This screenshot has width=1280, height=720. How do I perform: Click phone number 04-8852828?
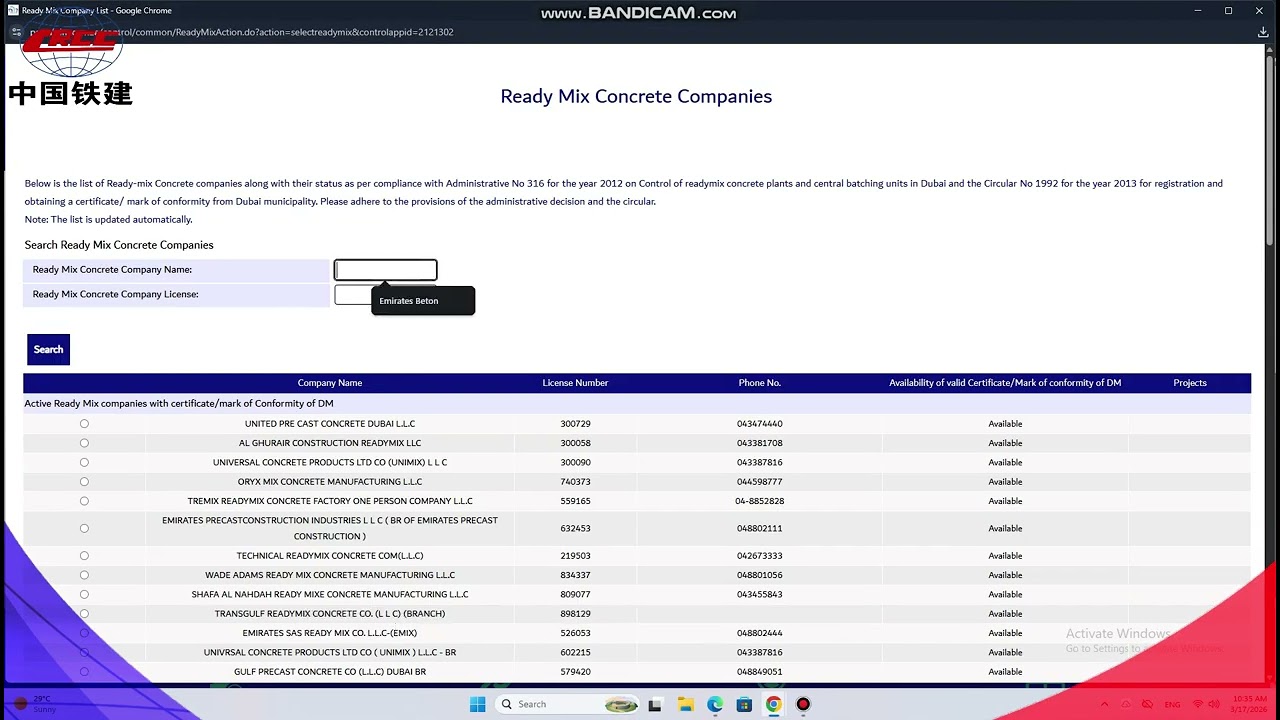tap(760, 501)
